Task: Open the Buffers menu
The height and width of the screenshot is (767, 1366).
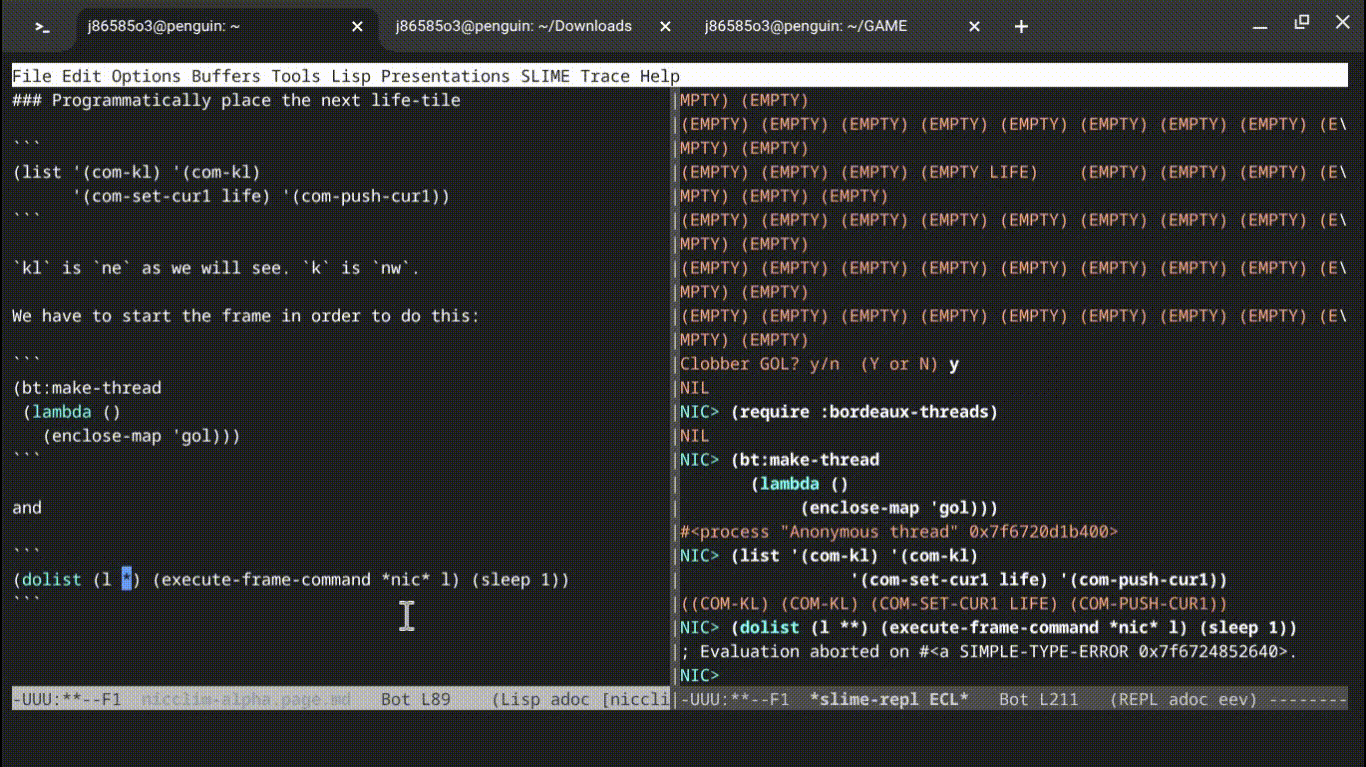Action: coord(226,76)
